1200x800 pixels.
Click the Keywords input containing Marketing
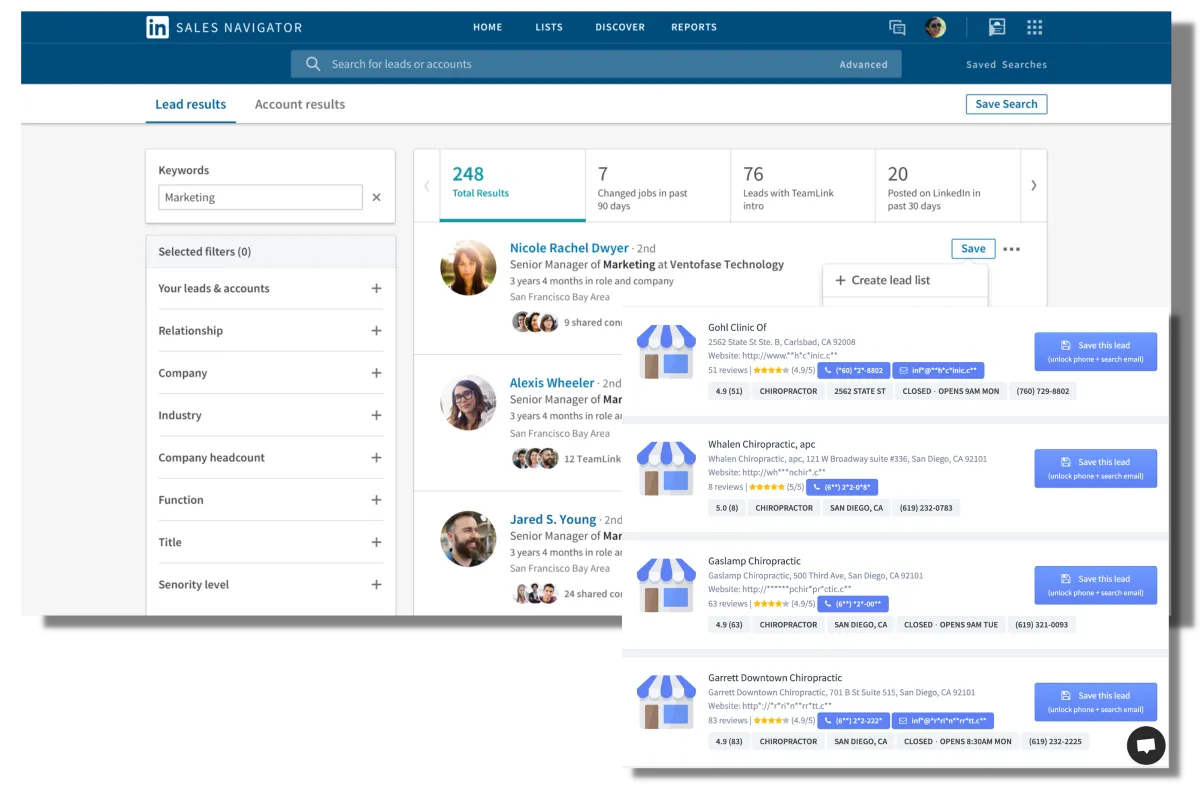coord(260,198)
